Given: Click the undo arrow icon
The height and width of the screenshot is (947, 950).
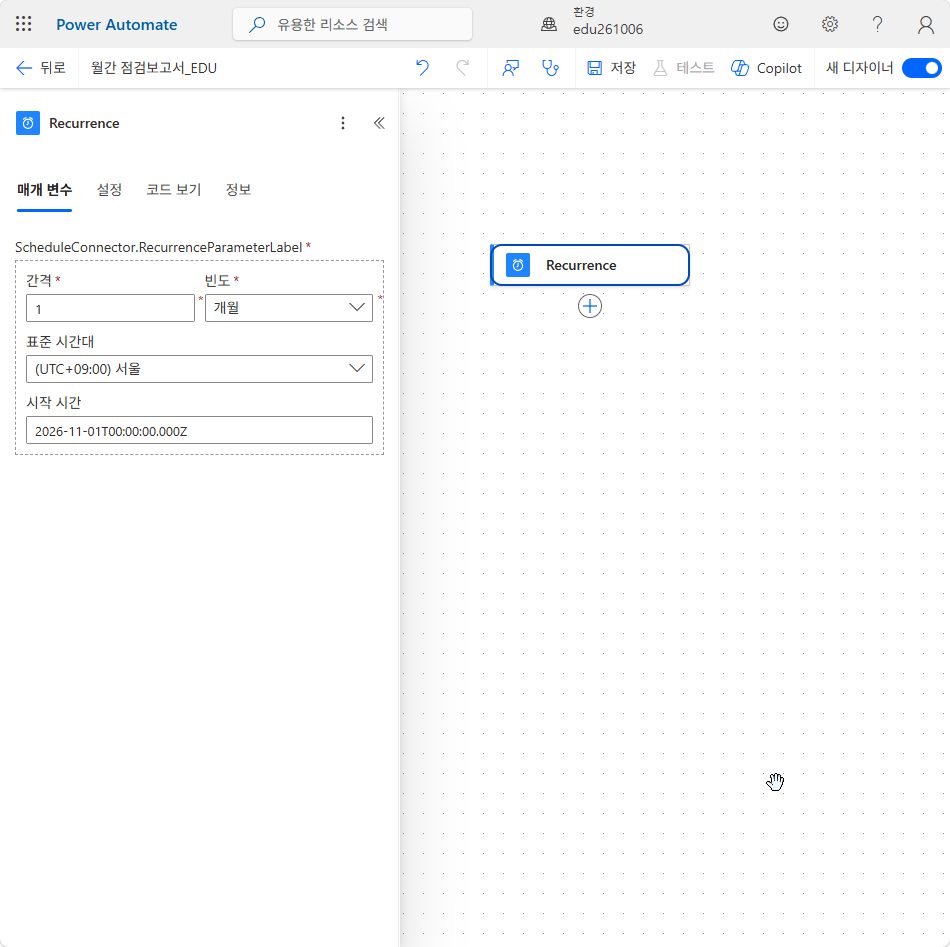Looking at the screenshot, I should (422, 68).
